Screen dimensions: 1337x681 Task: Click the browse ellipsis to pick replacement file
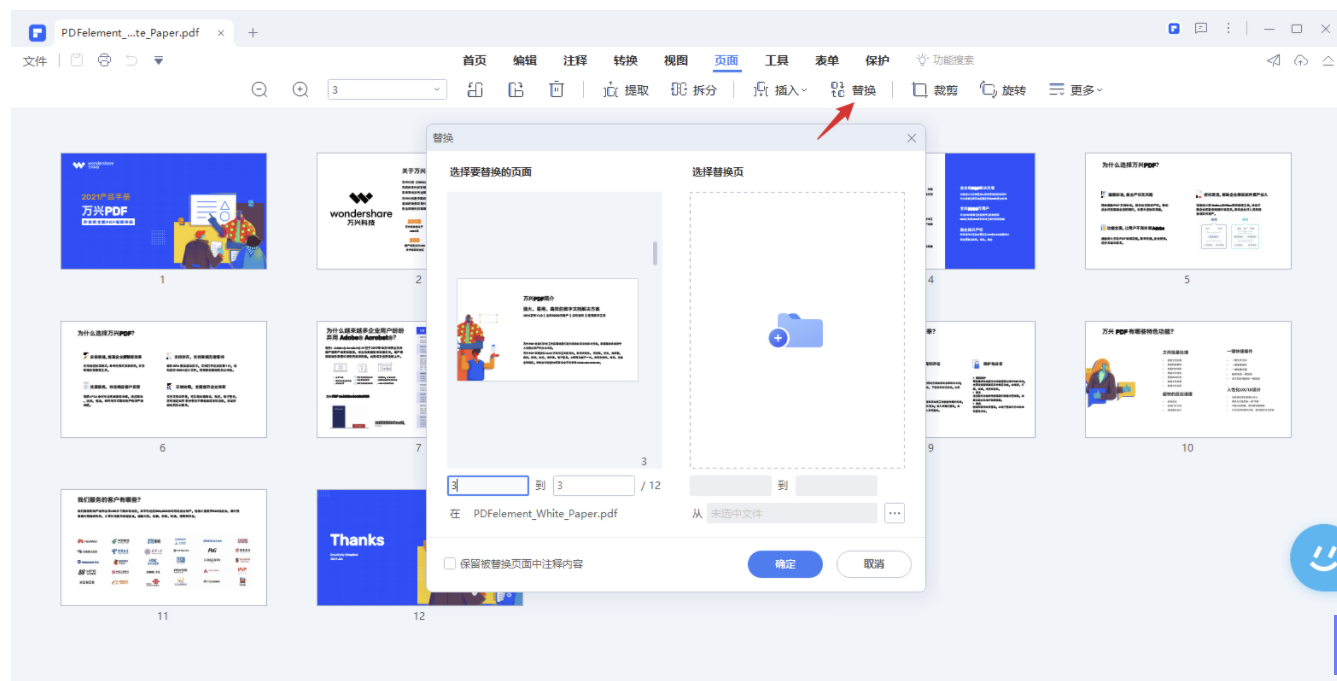(x=897, y=512)
